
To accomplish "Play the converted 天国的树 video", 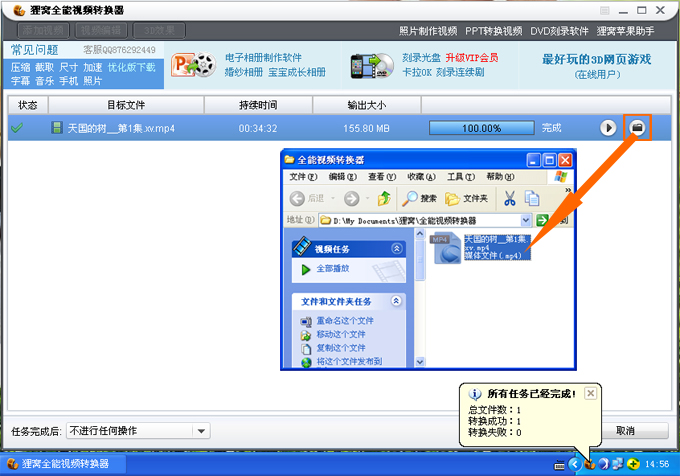I will point(608,128).
